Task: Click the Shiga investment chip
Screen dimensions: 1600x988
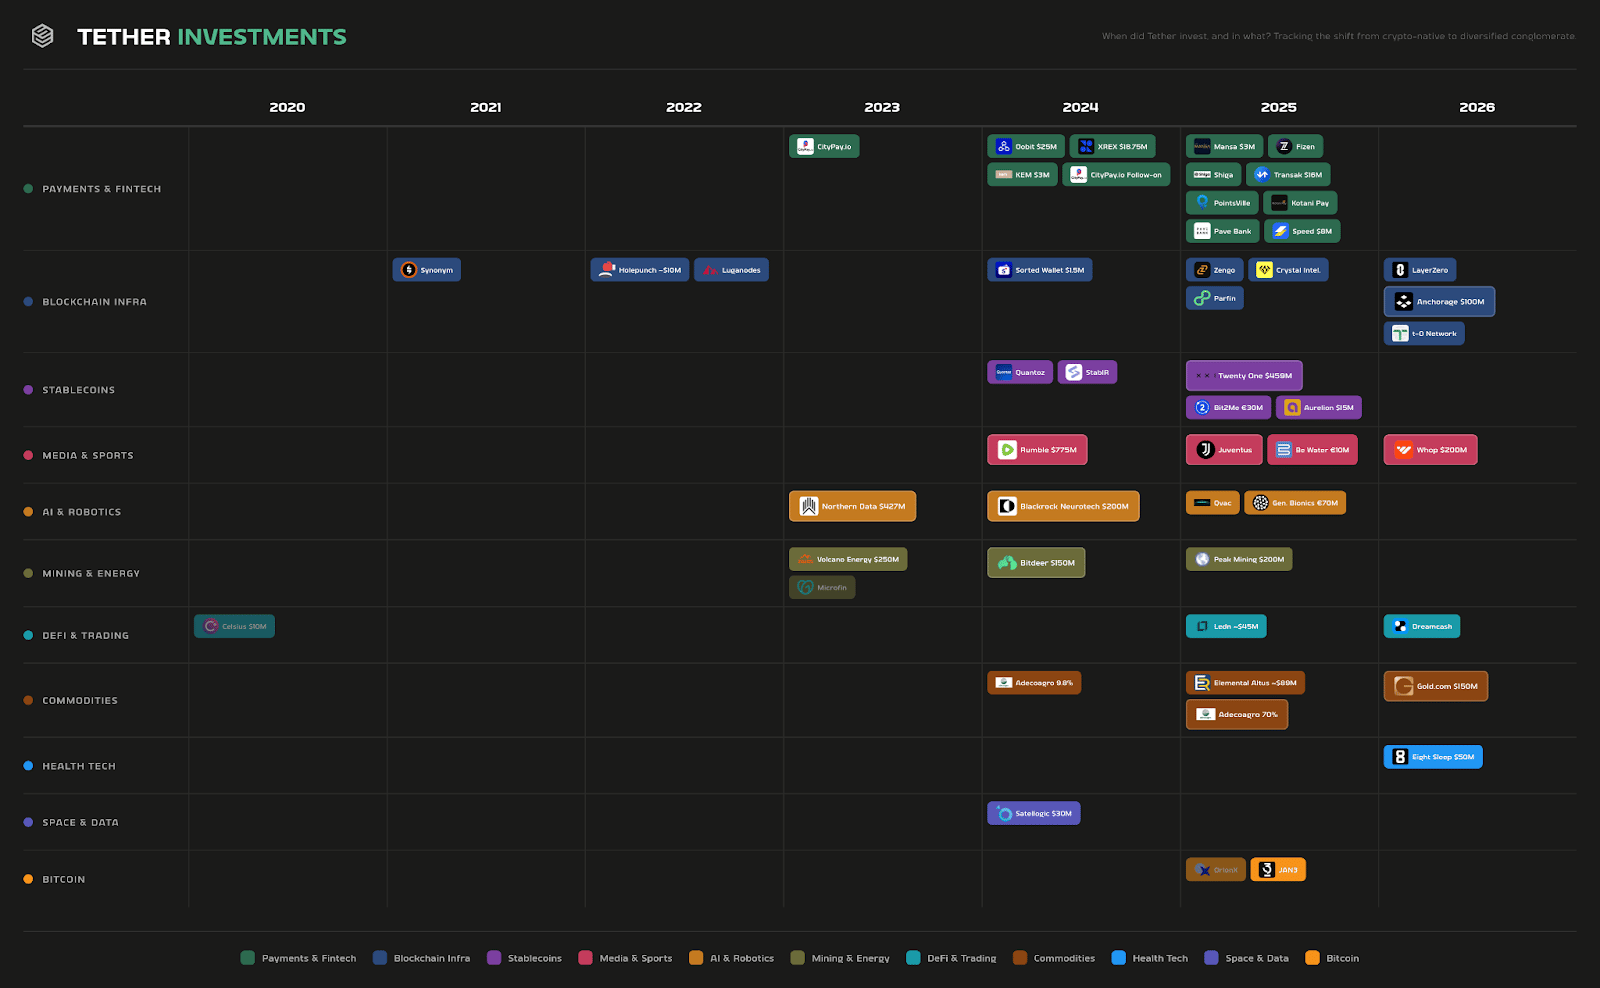Action: click(x=1213, y=174)
